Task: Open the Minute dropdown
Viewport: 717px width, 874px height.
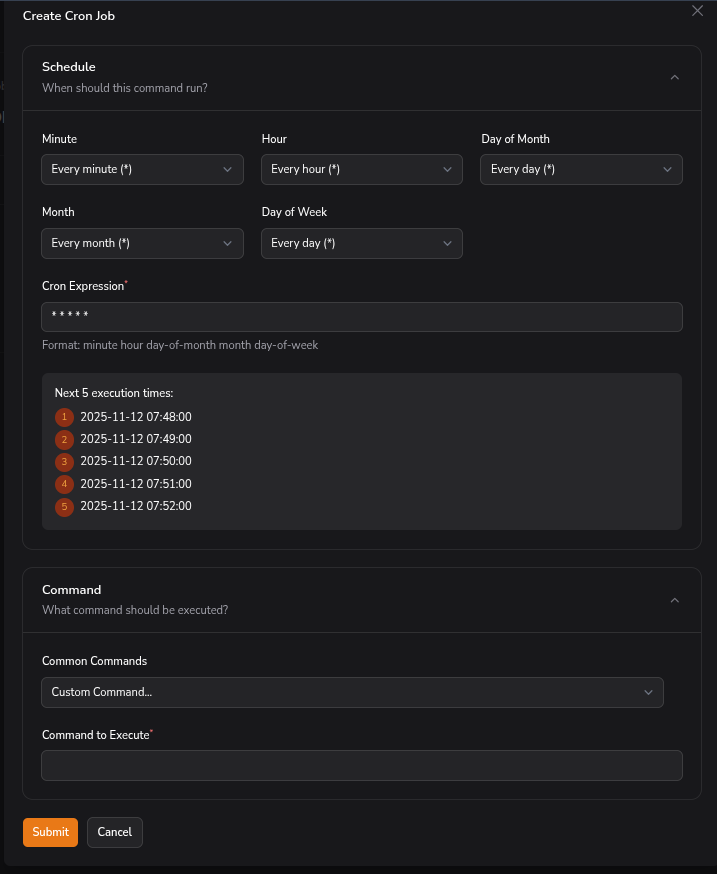Action: (x=142, y=170)
